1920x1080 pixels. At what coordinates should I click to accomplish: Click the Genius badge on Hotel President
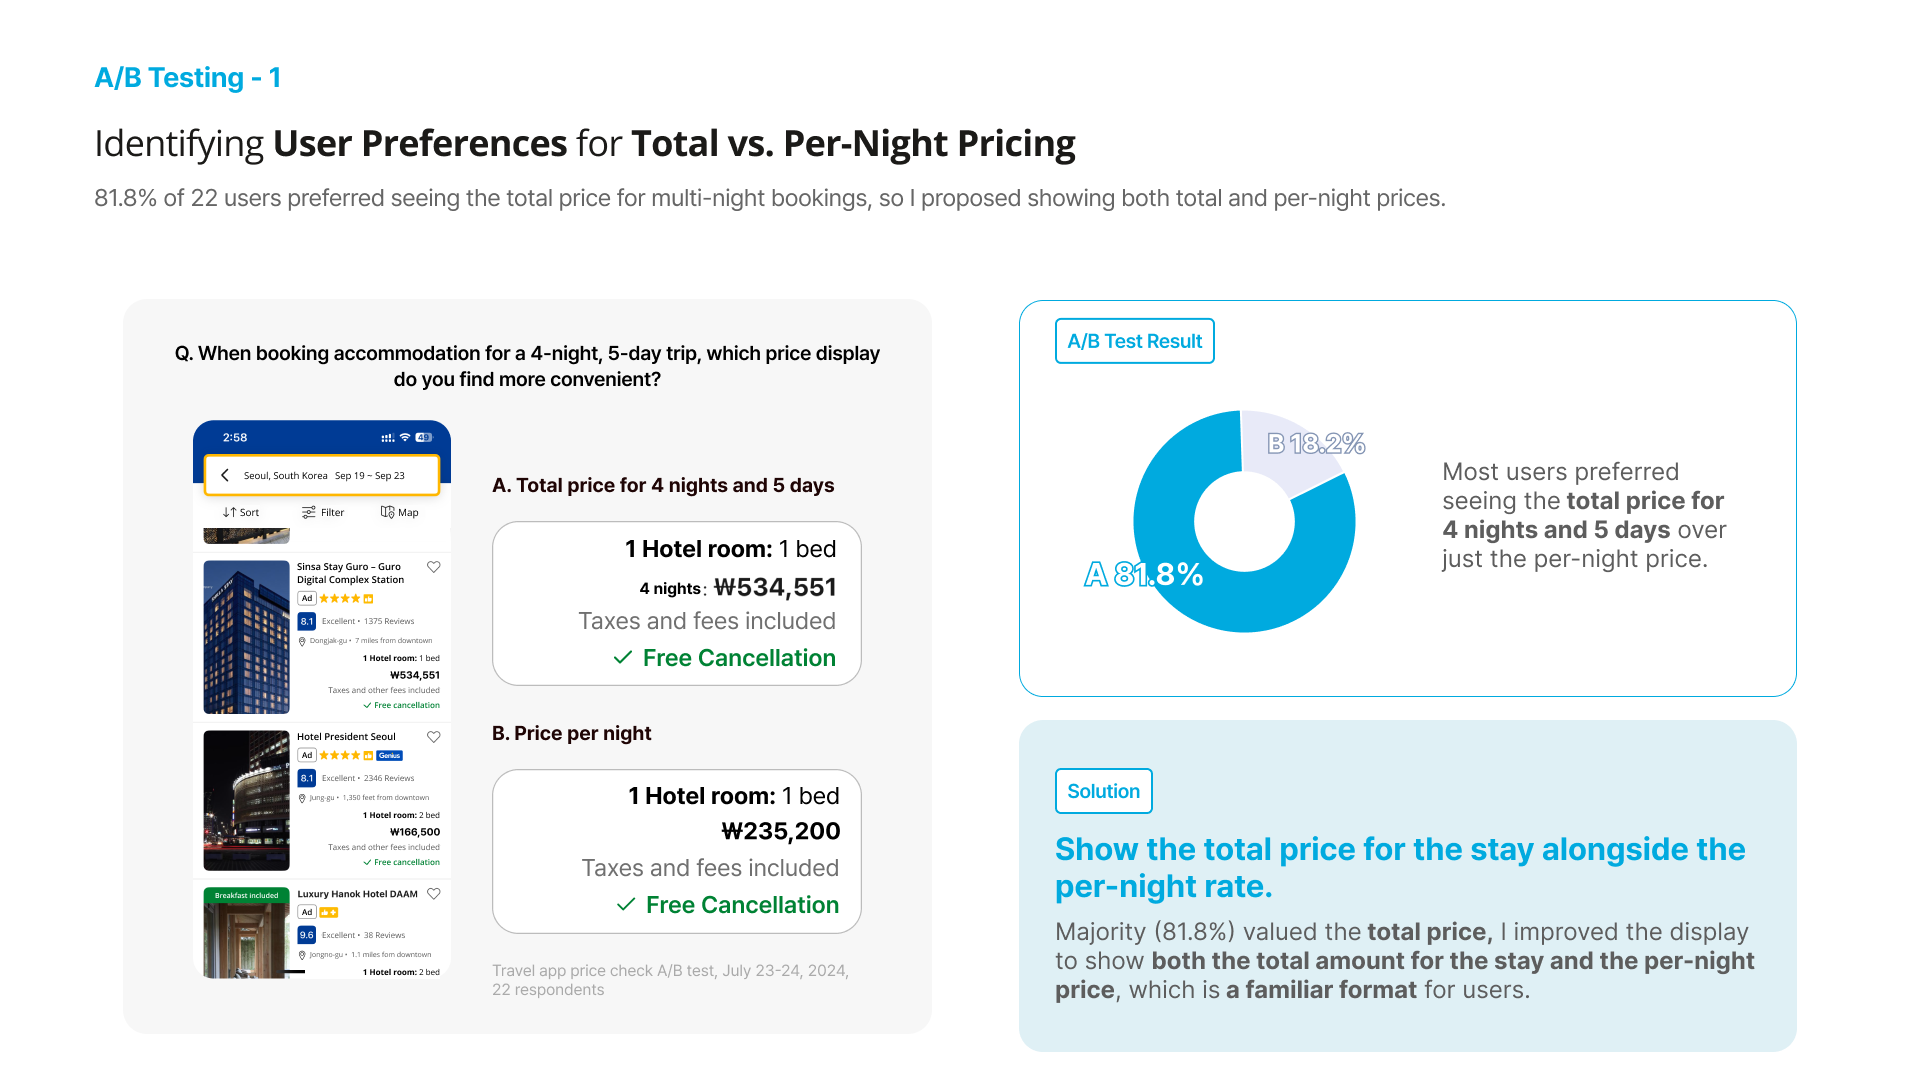coord(390,756)
